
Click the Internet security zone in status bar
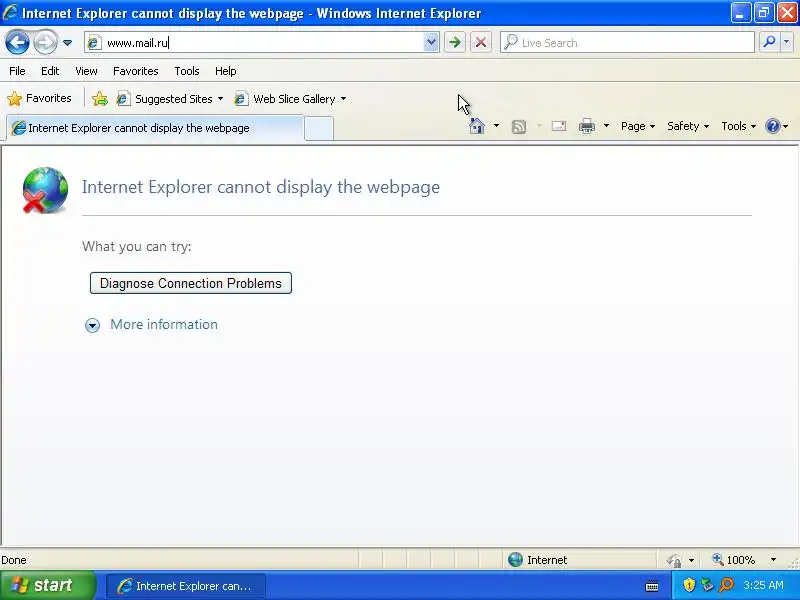click(538, 560)
